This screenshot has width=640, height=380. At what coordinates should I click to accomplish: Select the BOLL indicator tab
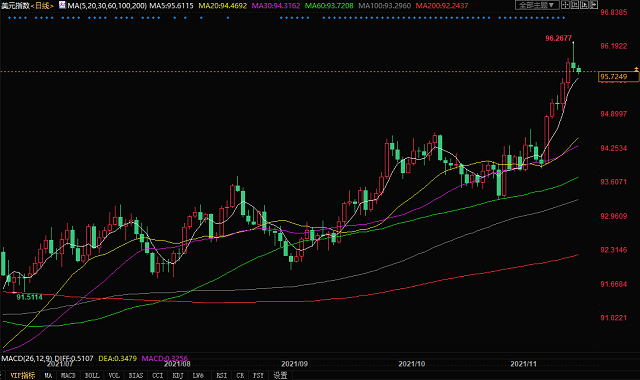click(x=92, y=376)
